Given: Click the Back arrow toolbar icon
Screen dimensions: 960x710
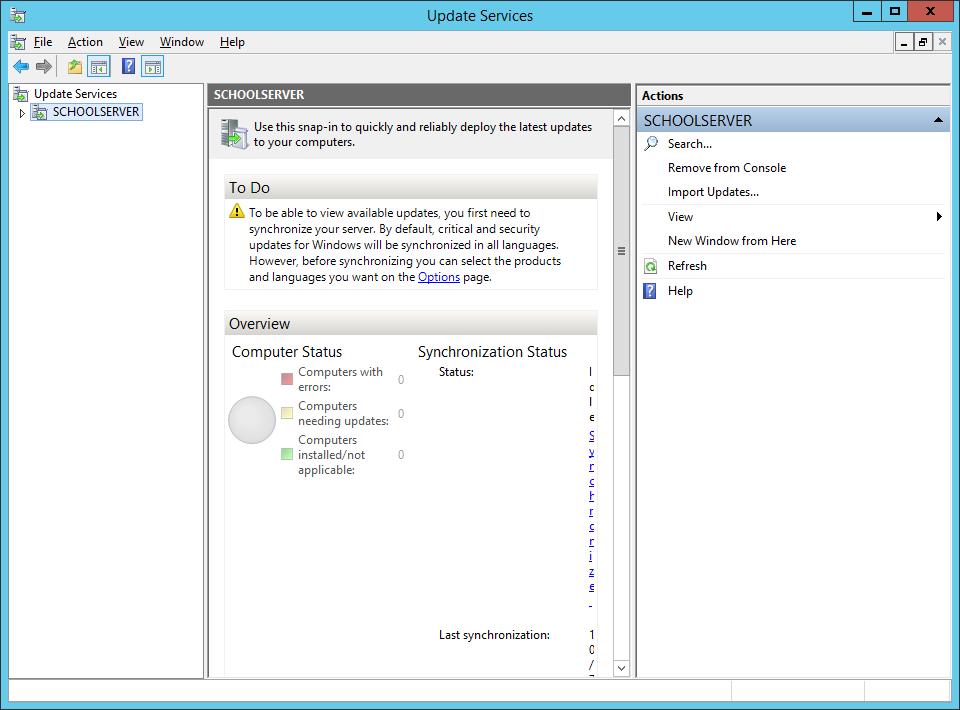Looking at the screenshot, I should click(21, 66).
